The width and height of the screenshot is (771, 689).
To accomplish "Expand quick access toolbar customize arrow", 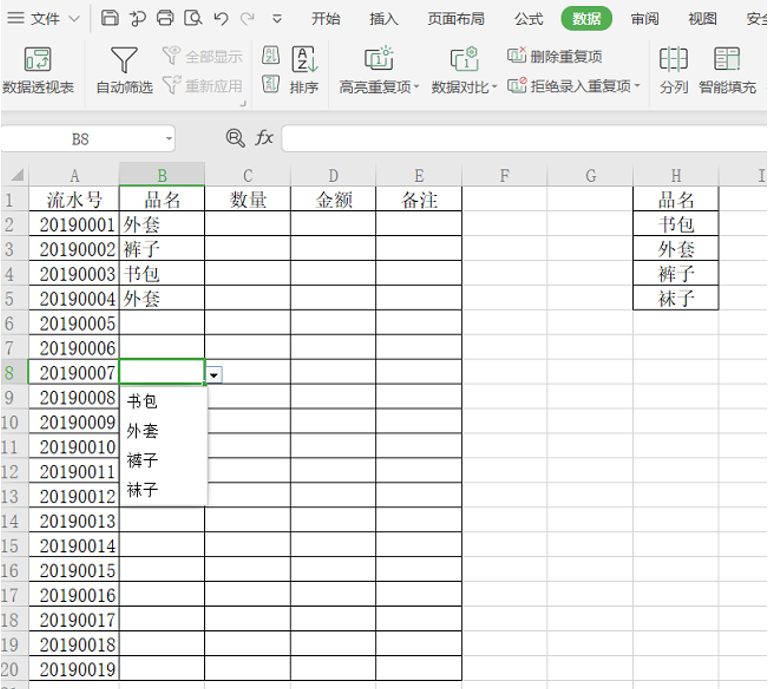I will (277, 19).
